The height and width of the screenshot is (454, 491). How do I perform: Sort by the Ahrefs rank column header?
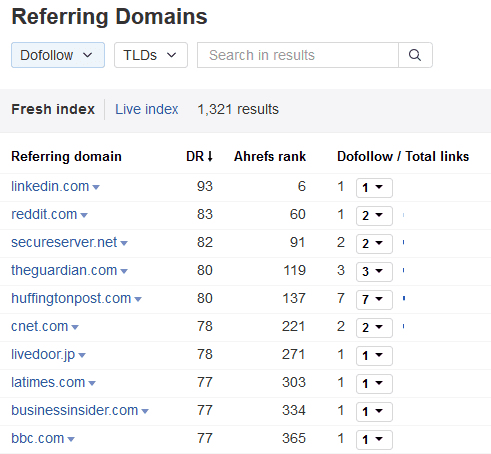coord(270,156)
